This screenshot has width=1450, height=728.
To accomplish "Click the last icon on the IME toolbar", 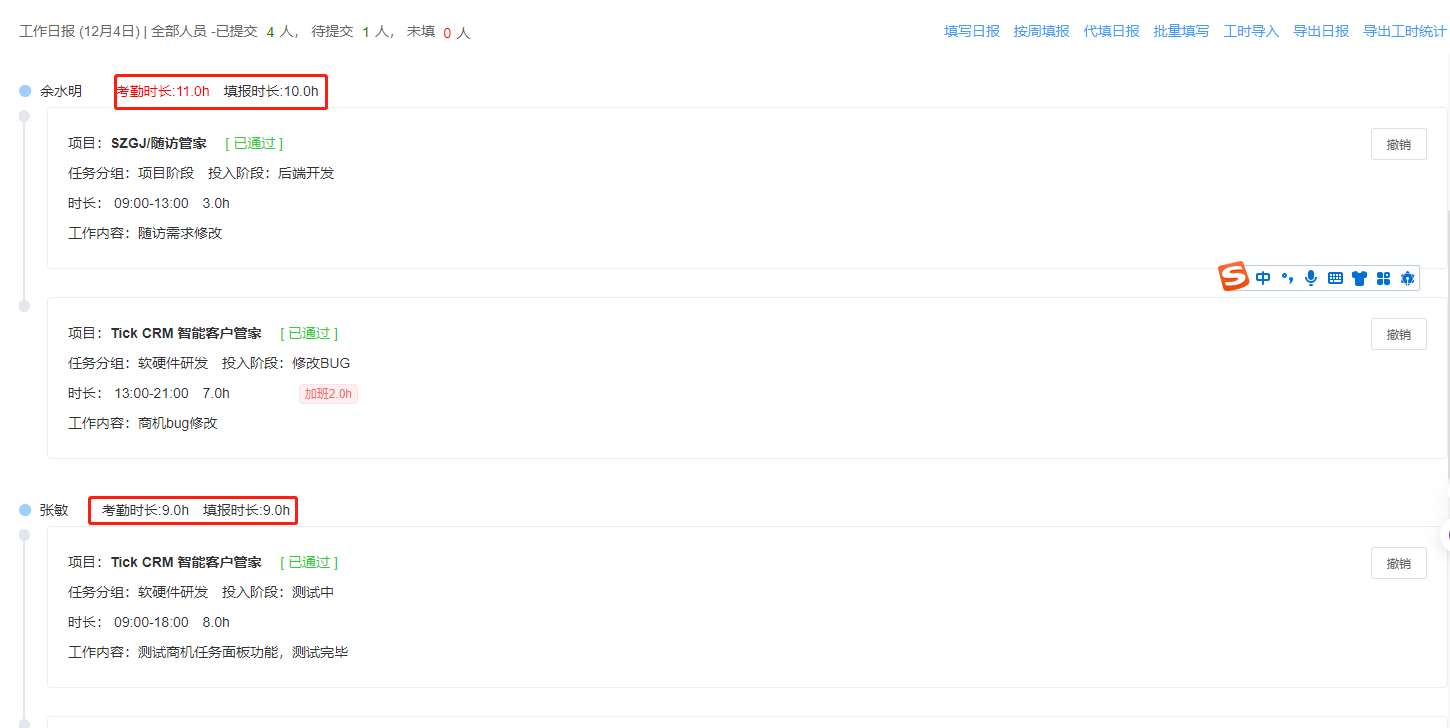I will (x=1408, y=278).
